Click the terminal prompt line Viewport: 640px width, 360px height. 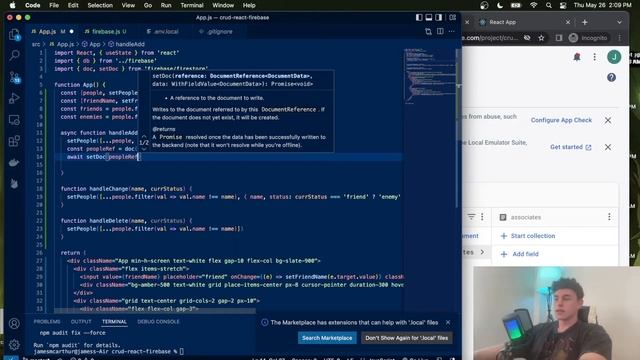click(109, 351)
